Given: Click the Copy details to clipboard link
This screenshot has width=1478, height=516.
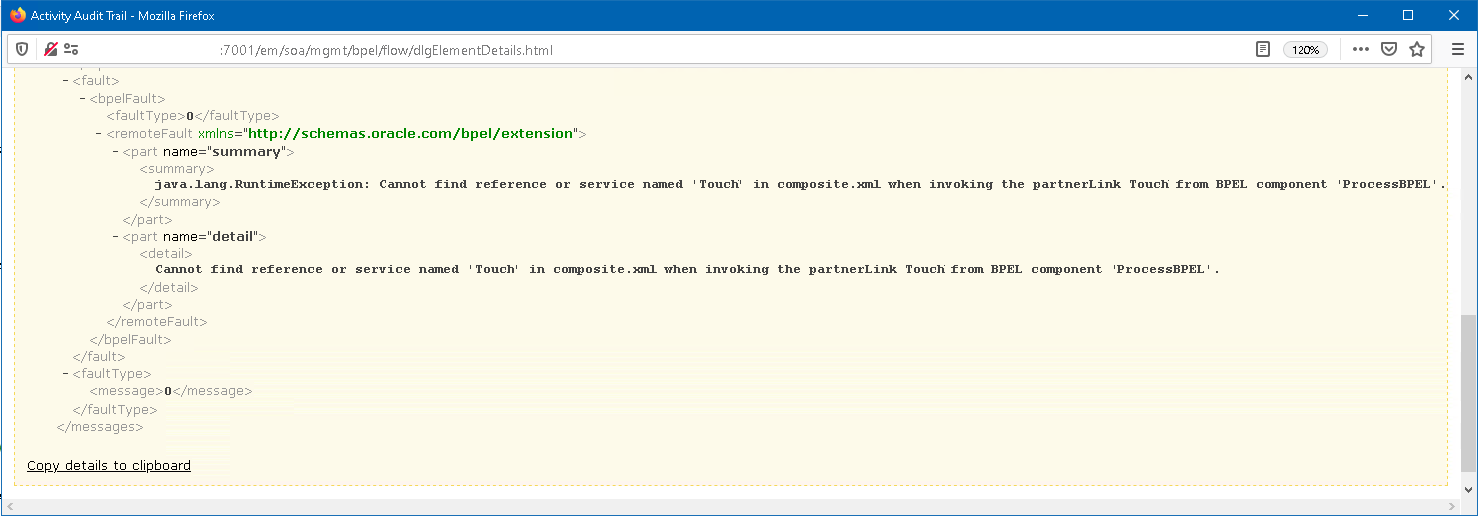Looking at the screenshot, I should click(108, 465).
